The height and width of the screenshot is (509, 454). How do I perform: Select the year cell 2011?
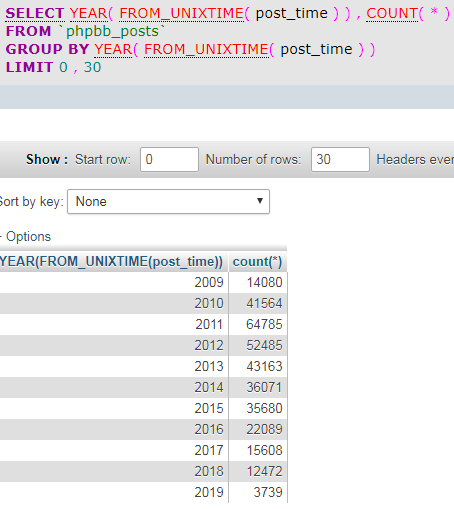point(209,324)
